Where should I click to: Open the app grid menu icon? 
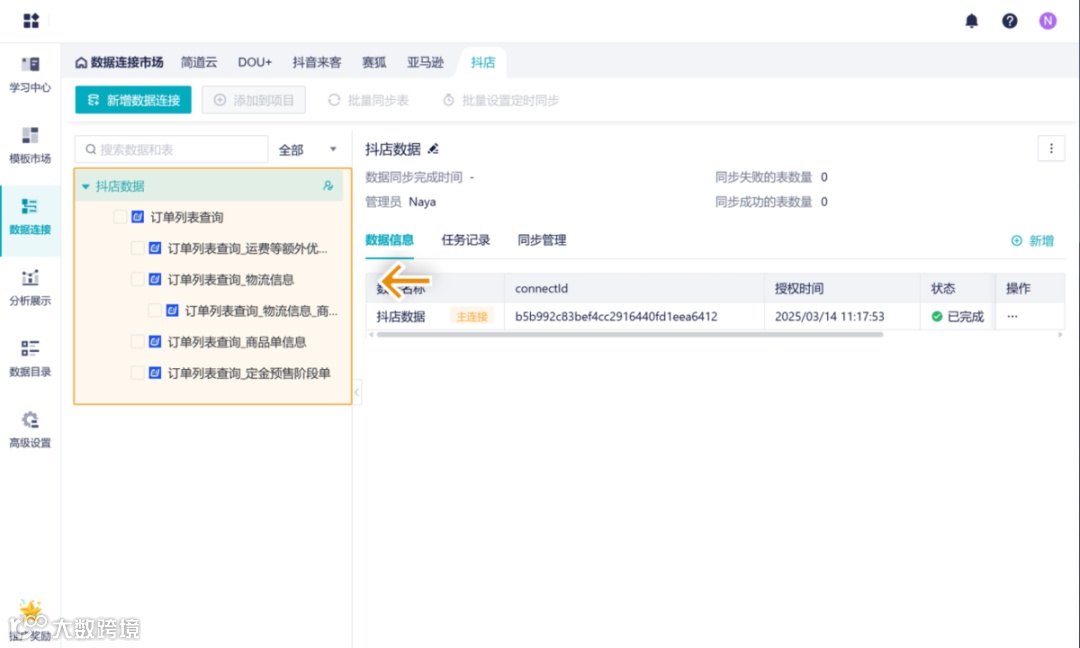[31, 21]
